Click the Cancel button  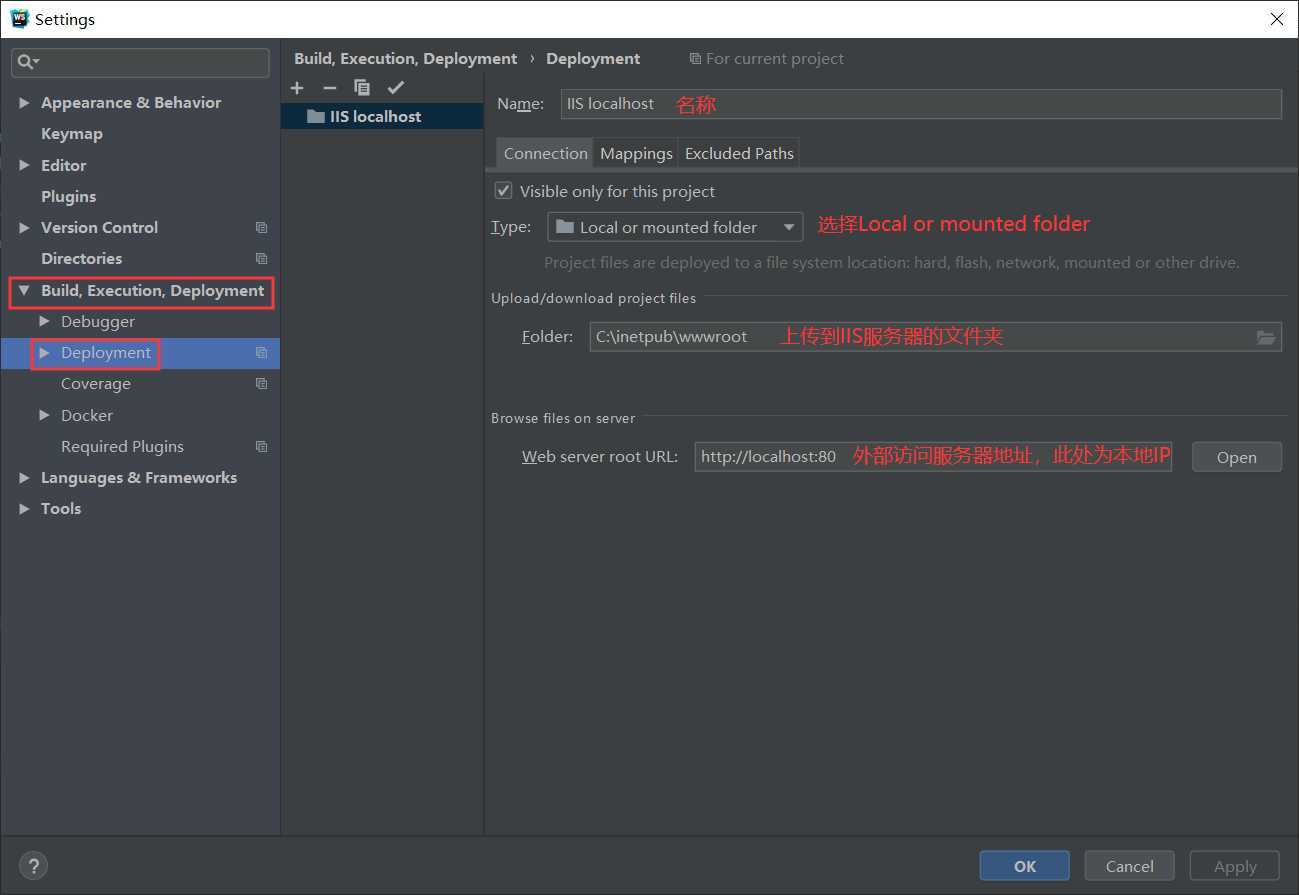click(1130, 866)
